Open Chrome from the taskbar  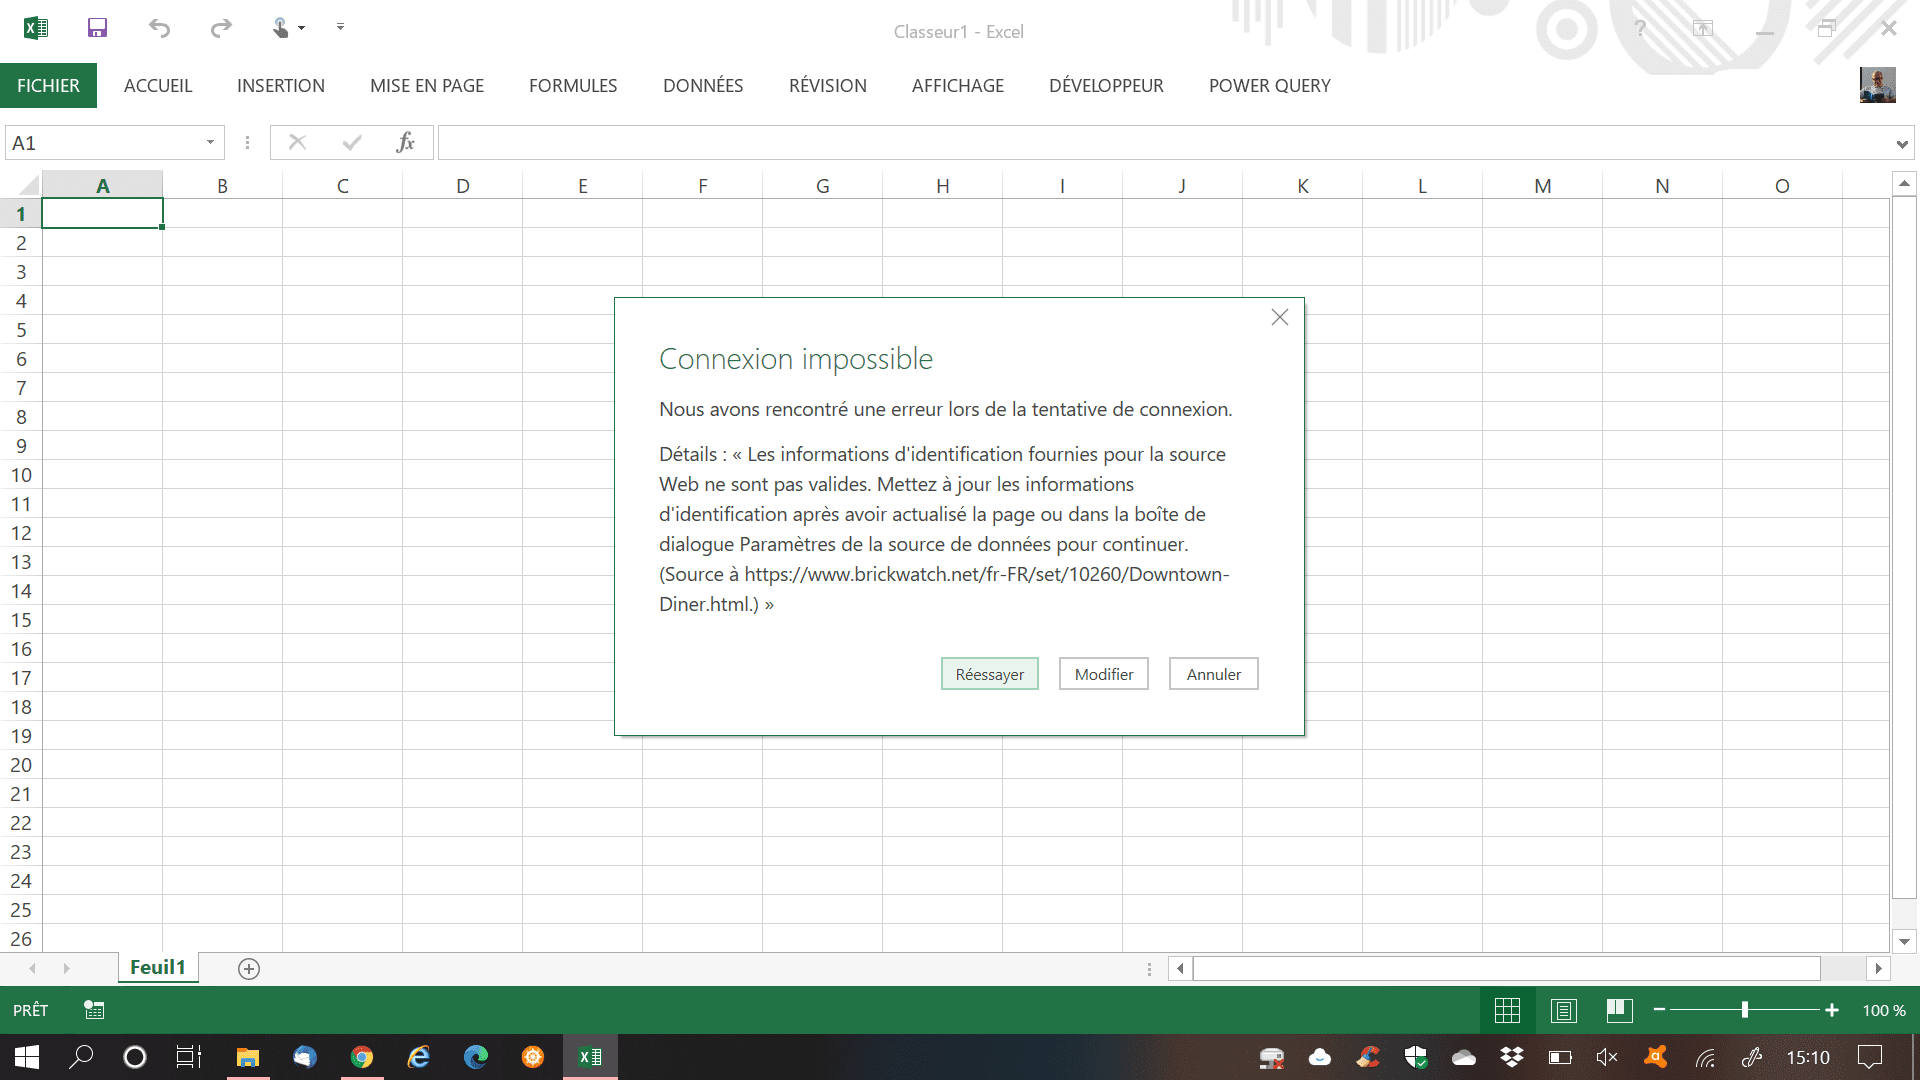[x=362, y=1057]
